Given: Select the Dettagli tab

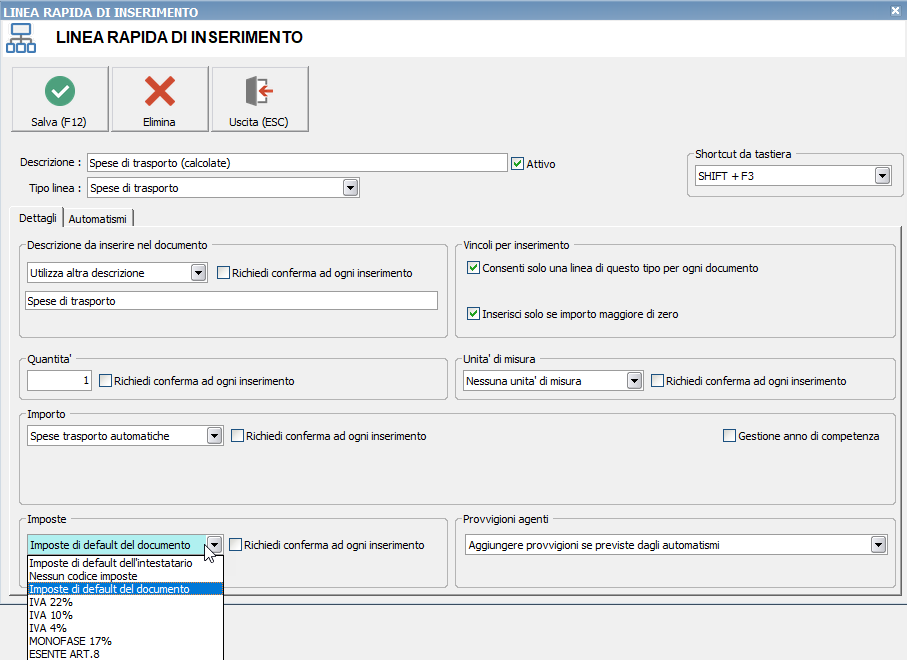Looking at the screenshot, I should [38, 218].
